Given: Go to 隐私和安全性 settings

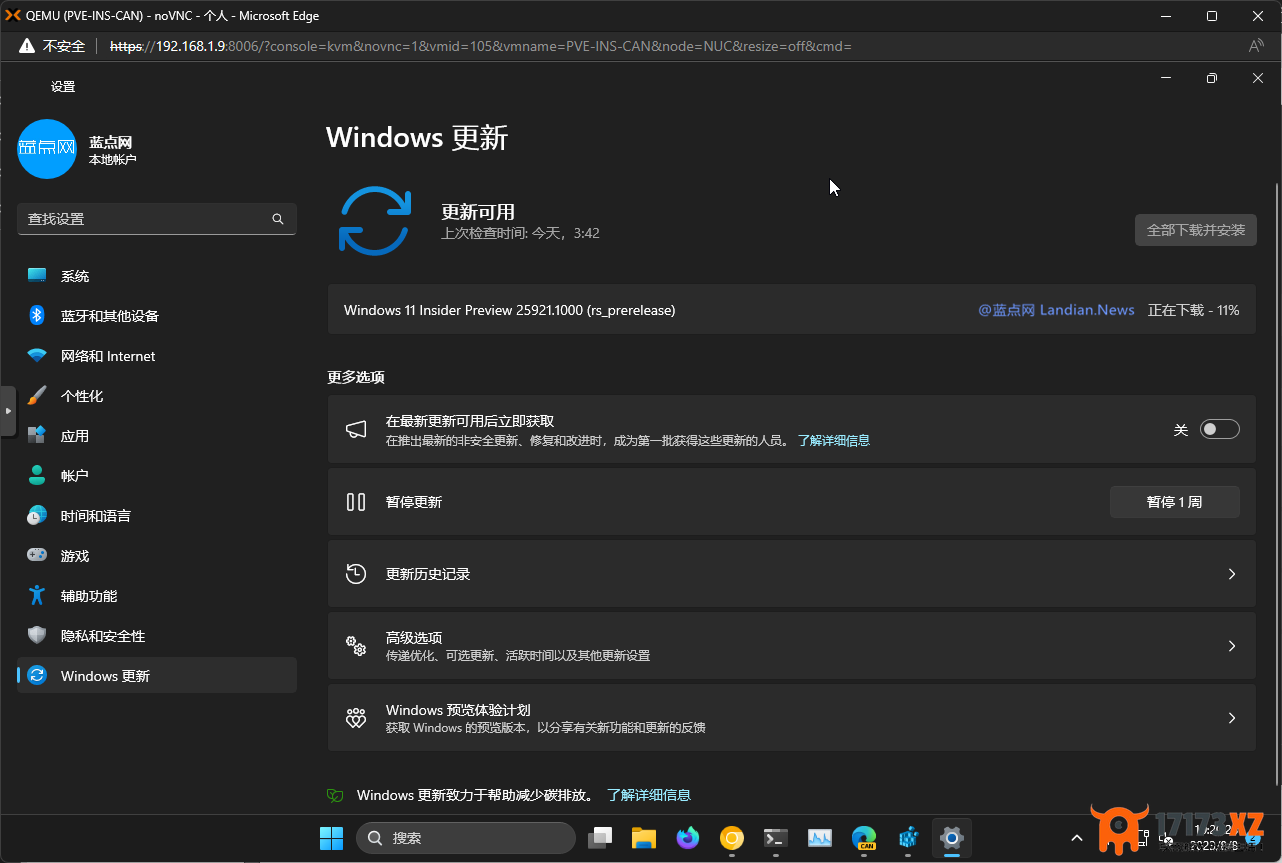Looking at the screenshot, I should coord(157,635).
